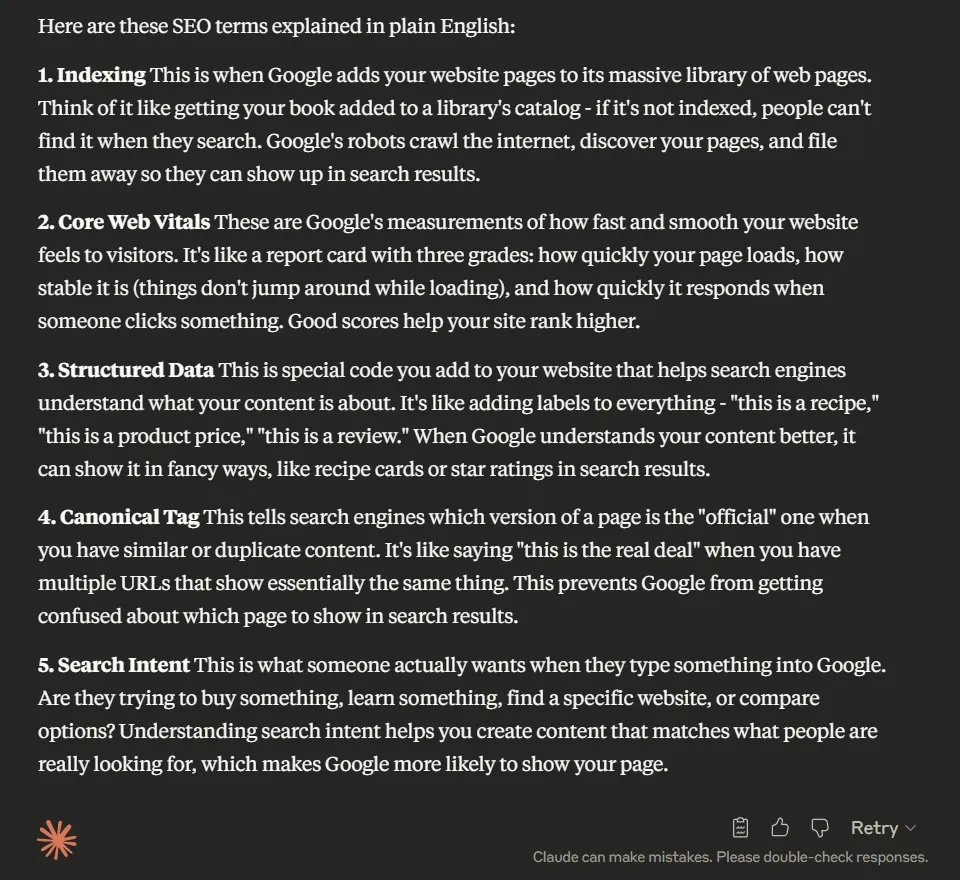Click the thumbs down feedback icon
This screenshot has width=960, height=880.
coord(820,827)
